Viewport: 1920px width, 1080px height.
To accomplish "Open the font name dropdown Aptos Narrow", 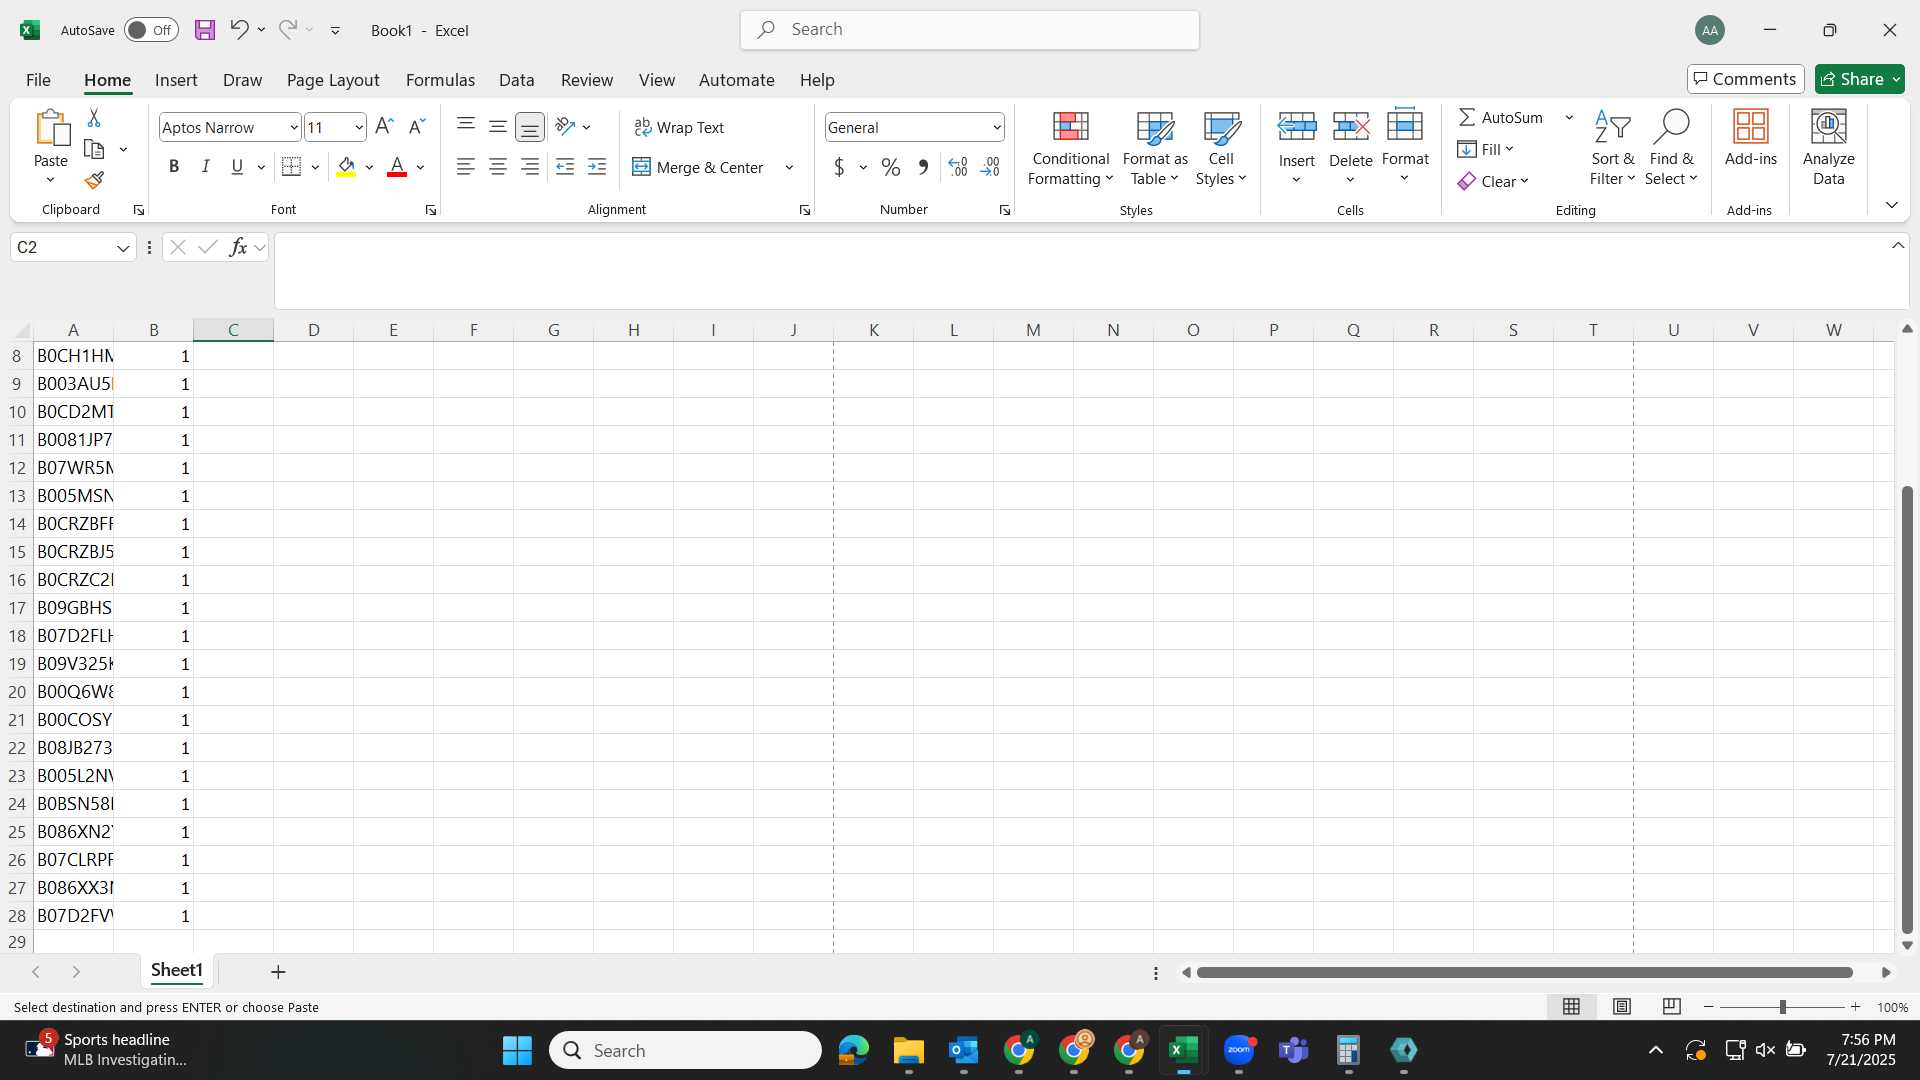I will tap(294, 127).
